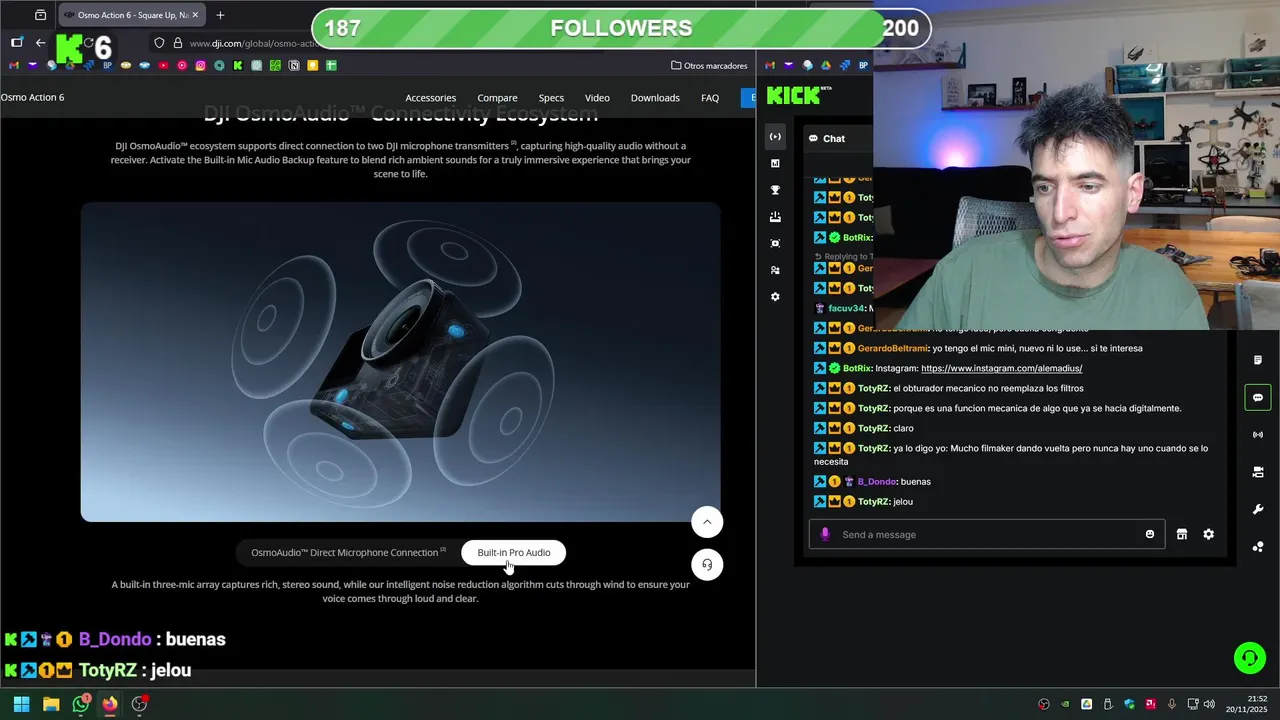
Task: Click username GerardoBeltrami in mic mini message
Action: click(893, 348)
